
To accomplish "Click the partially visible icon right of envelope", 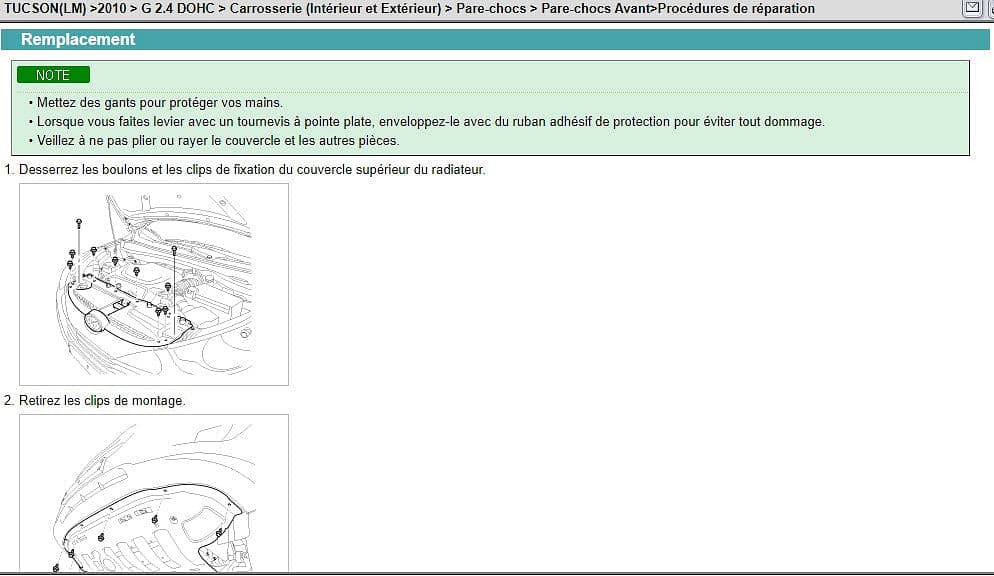I will (x=989, y=8).
